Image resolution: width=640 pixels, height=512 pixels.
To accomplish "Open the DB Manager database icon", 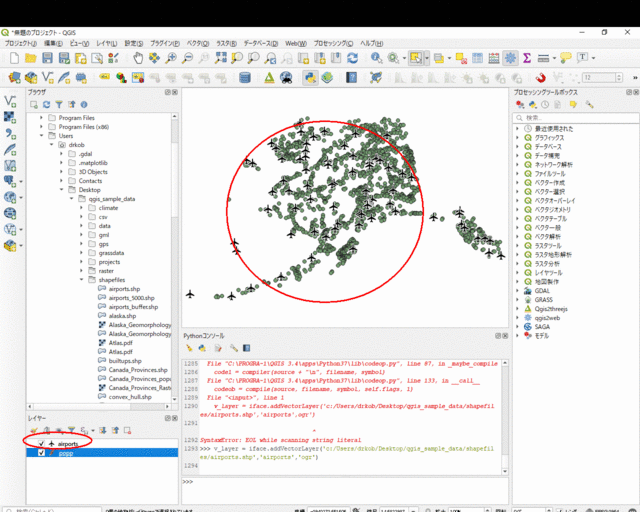I will 245,78.
